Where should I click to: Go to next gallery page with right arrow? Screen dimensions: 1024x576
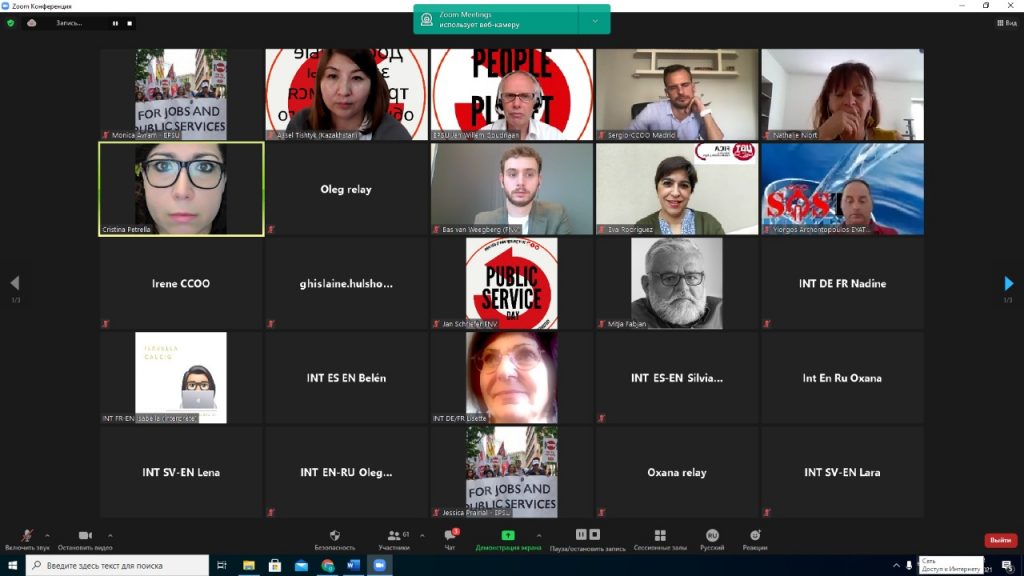tap(1008, 284)
